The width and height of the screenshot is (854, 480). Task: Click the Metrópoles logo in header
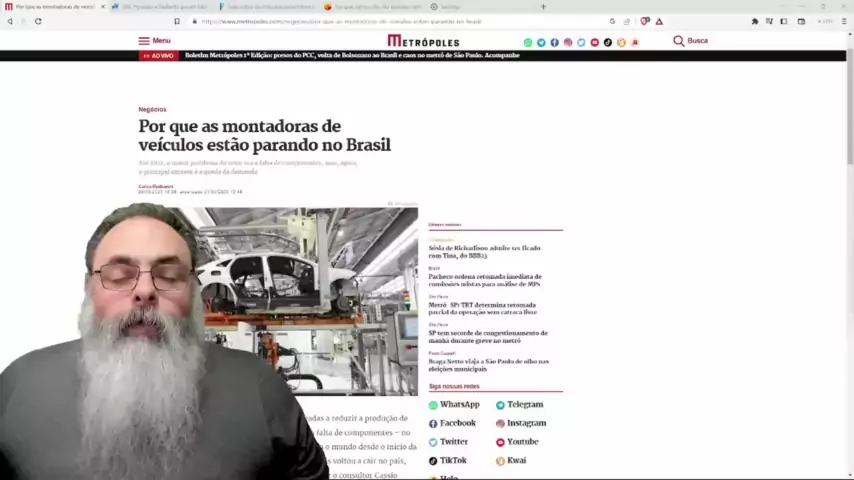(423, 41)
